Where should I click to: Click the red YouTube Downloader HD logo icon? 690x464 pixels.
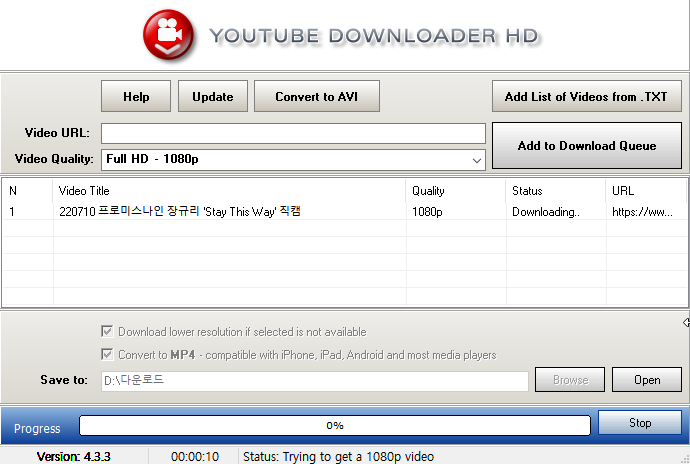(x=168, y=34)
